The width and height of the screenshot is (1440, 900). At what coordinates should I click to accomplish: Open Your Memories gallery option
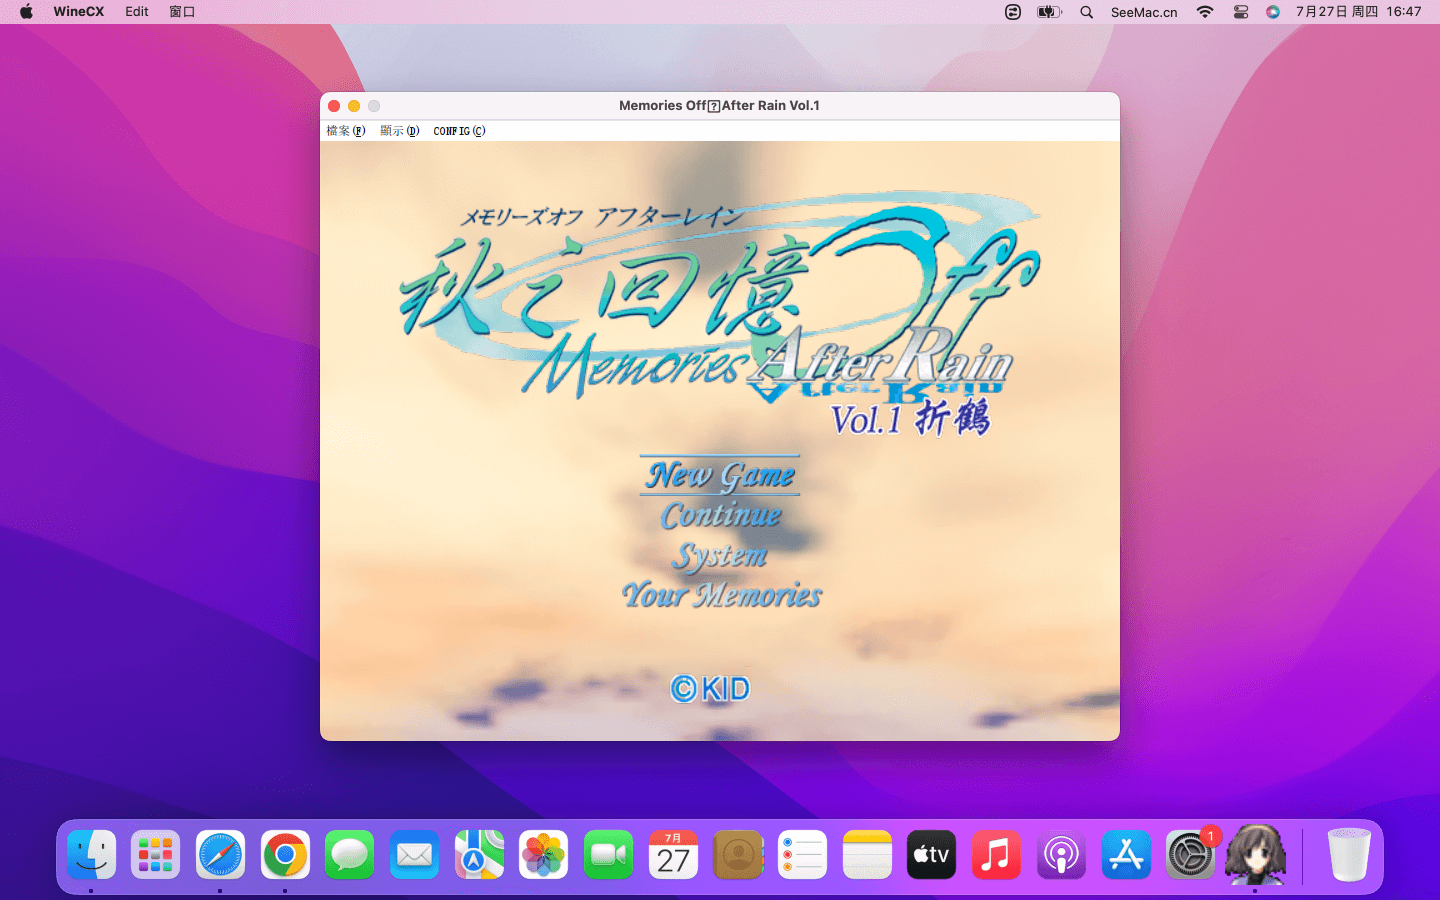(721, 595)
